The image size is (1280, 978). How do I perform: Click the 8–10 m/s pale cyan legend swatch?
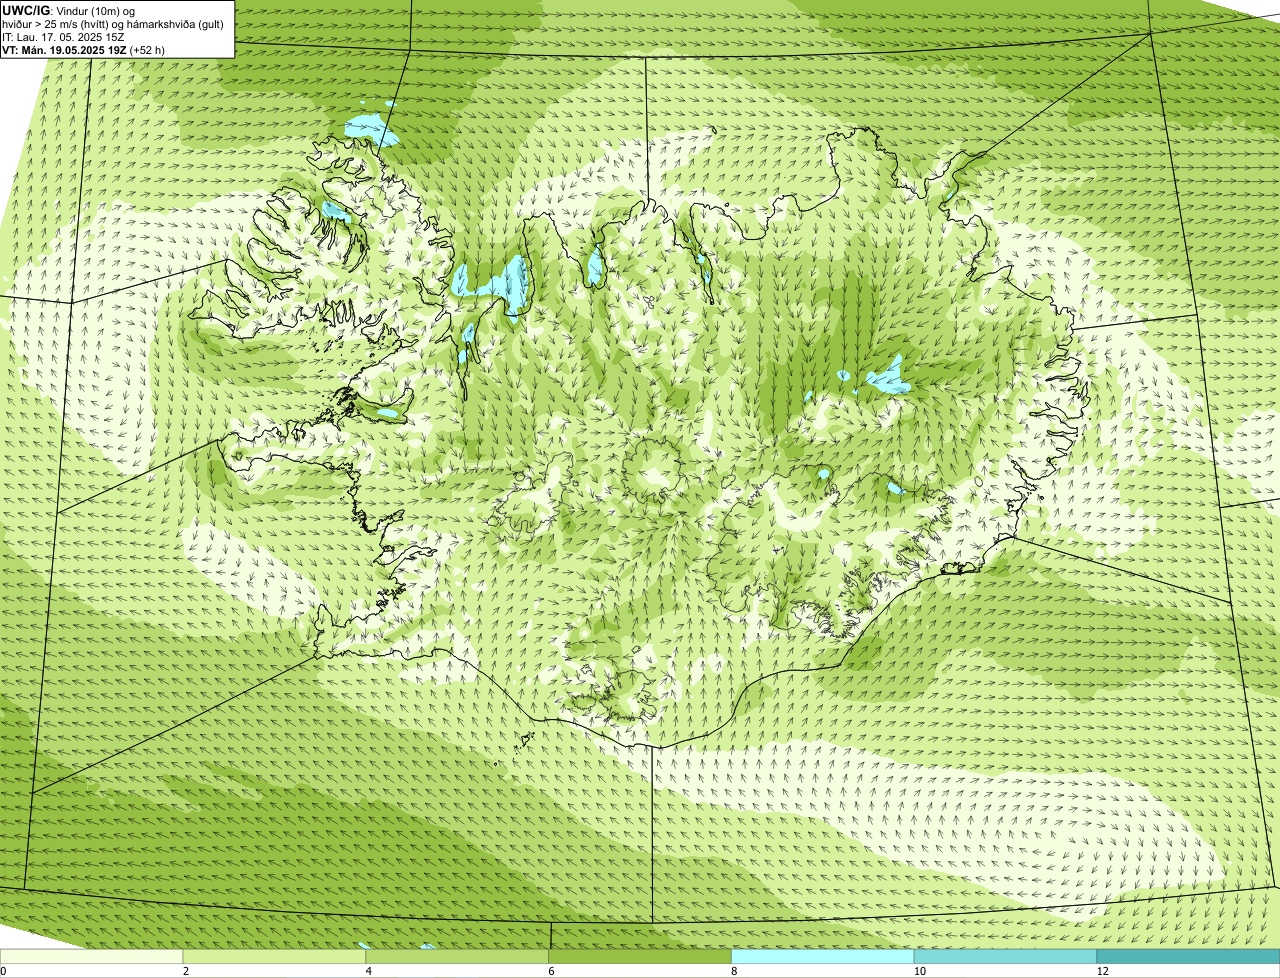point(823,956)
